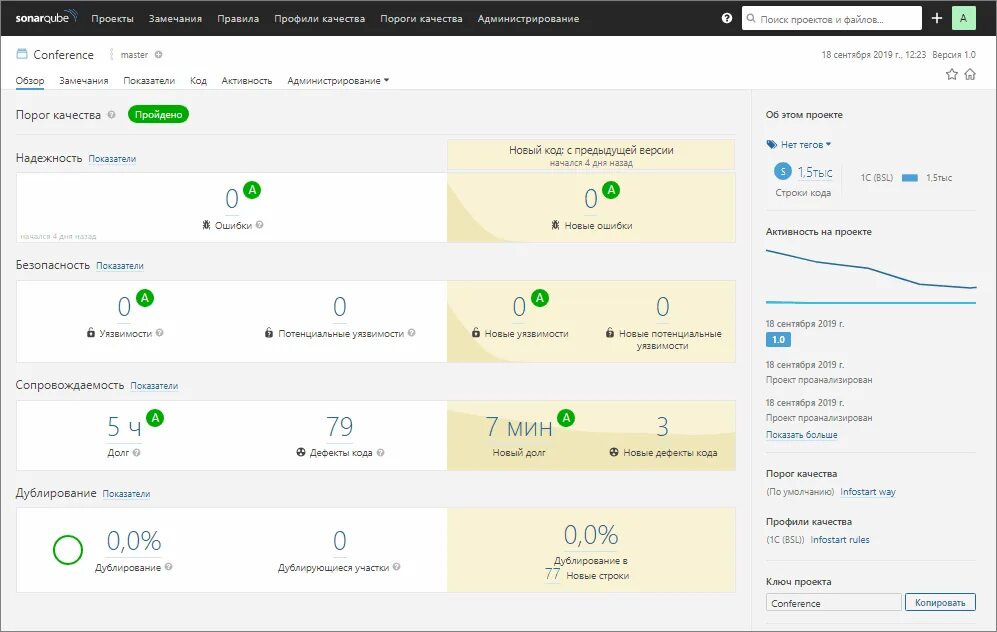Open Показатели link next to Дублирование heading

126,494
